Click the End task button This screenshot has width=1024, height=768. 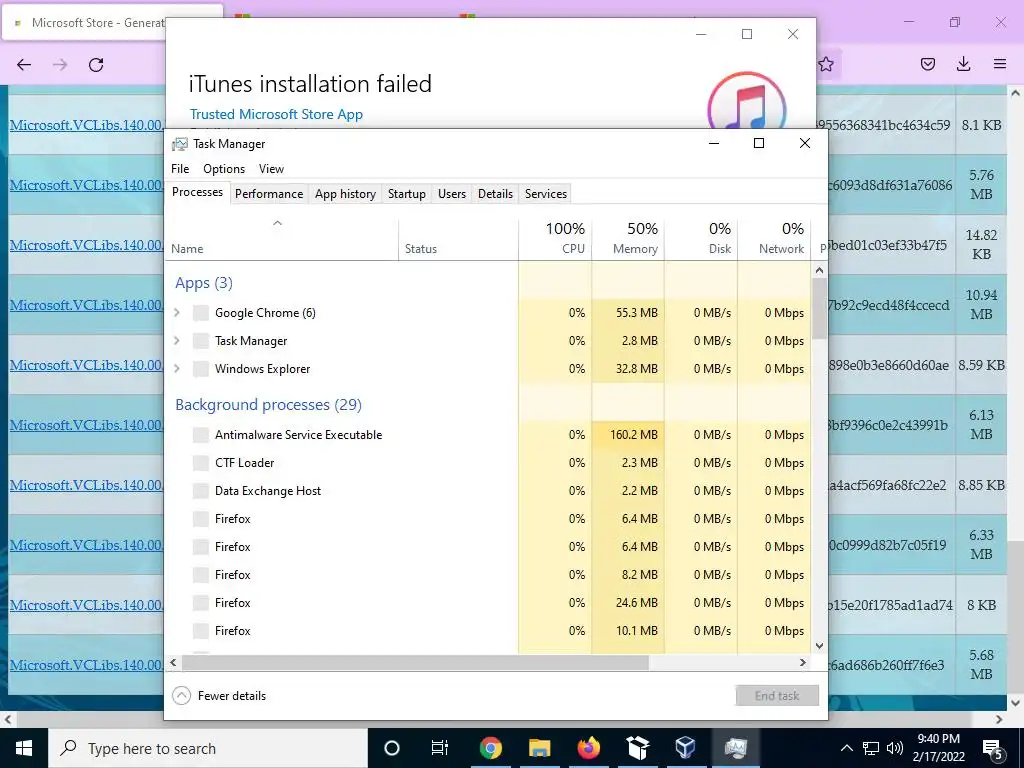click(777, 696)
